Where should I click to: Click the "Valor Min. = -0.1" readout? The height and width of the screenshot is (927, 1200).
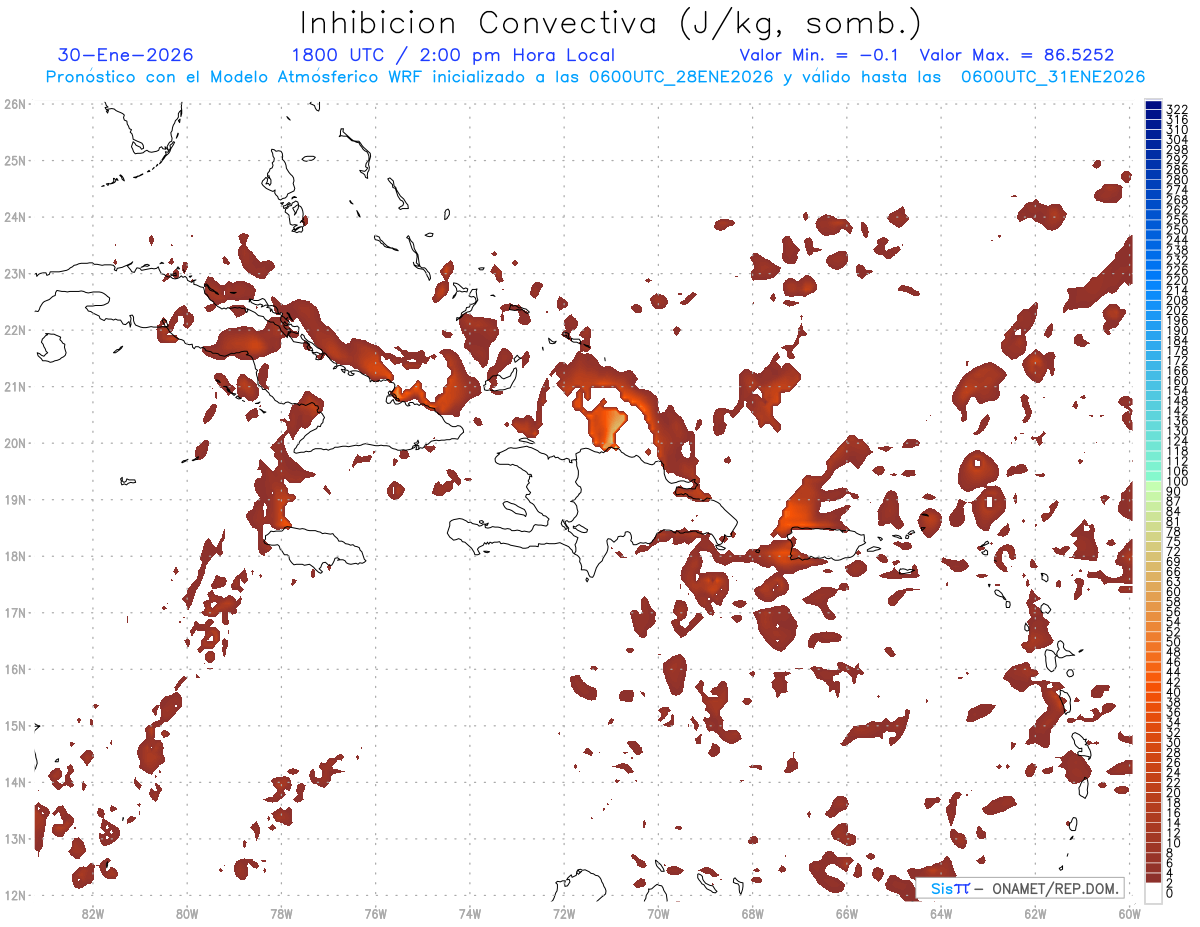coord(820,55)
